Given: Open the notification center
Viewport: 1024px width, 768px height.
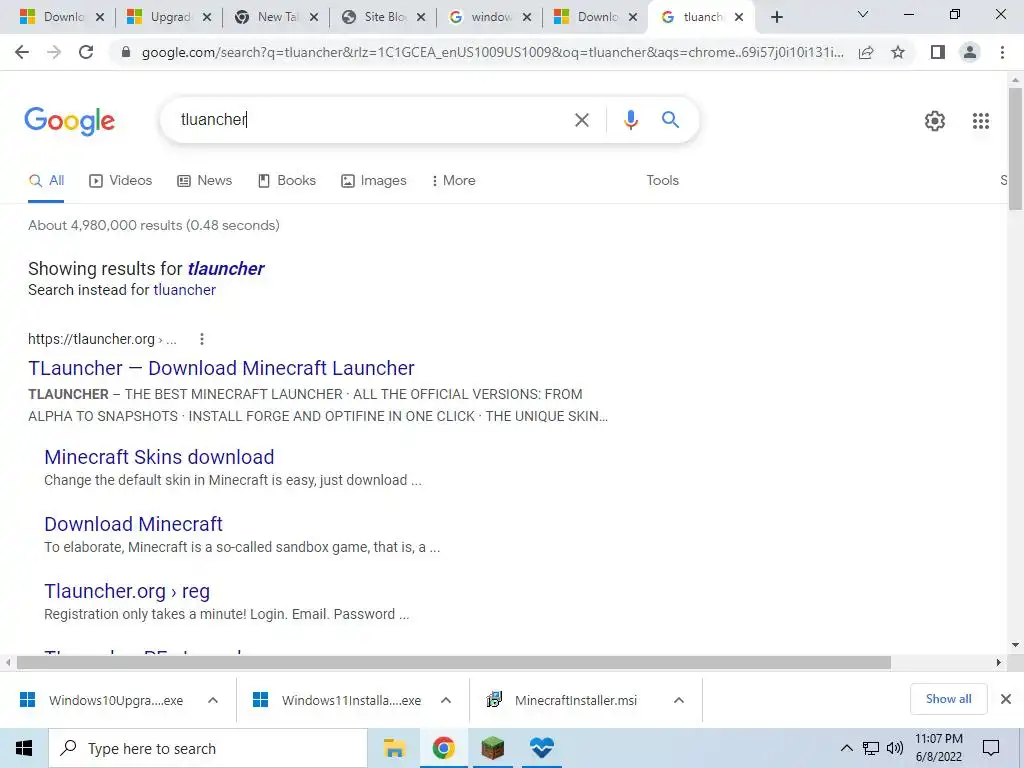Looking at the screenshot, I should click(991, 748).
